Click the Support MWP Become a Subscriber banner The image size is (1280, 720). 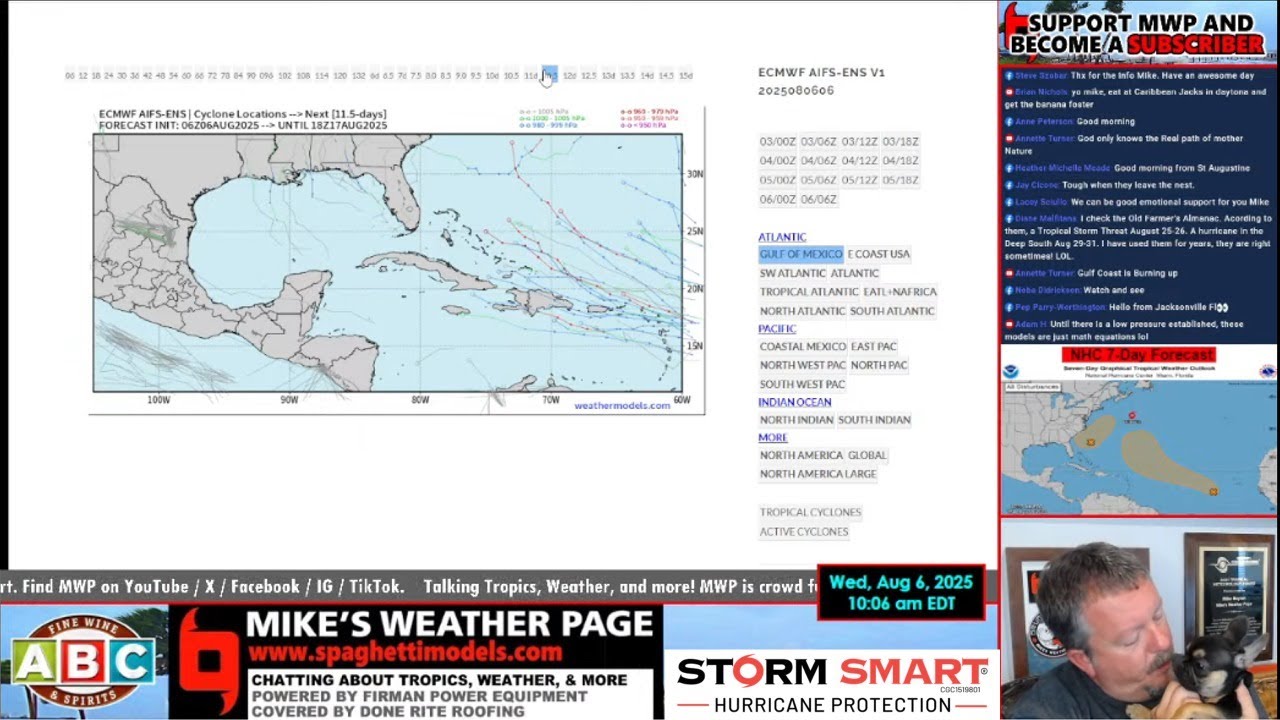pos(1139,32)
